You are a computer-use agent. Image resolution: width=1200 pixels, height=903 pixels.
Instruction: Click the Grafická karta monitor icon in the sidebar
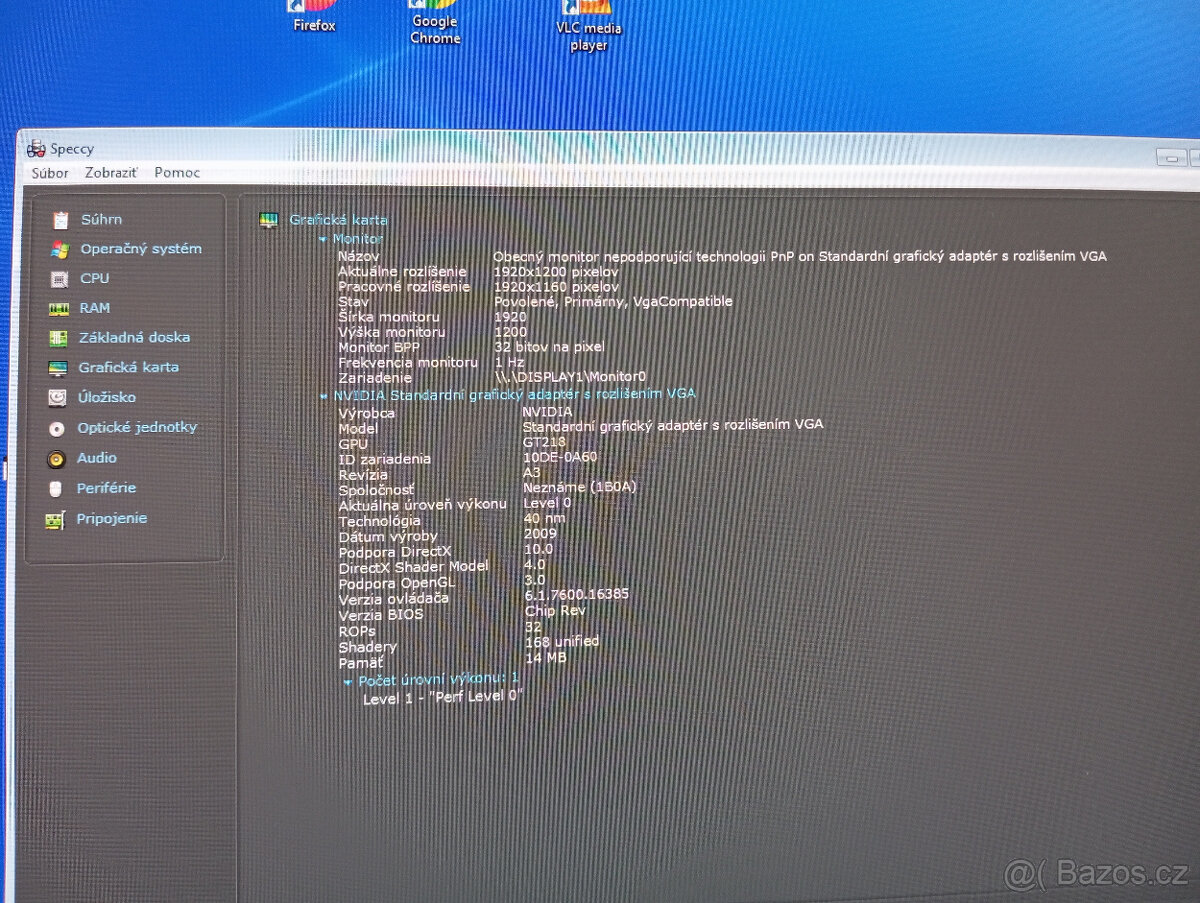coord(58,368)
